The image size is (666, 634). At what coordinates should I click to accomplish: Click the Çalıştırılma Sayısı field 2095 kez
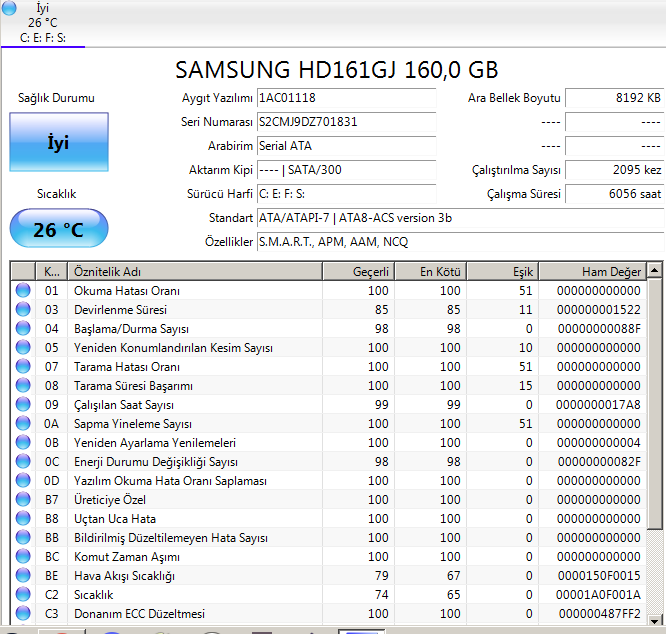coord(614,170)
